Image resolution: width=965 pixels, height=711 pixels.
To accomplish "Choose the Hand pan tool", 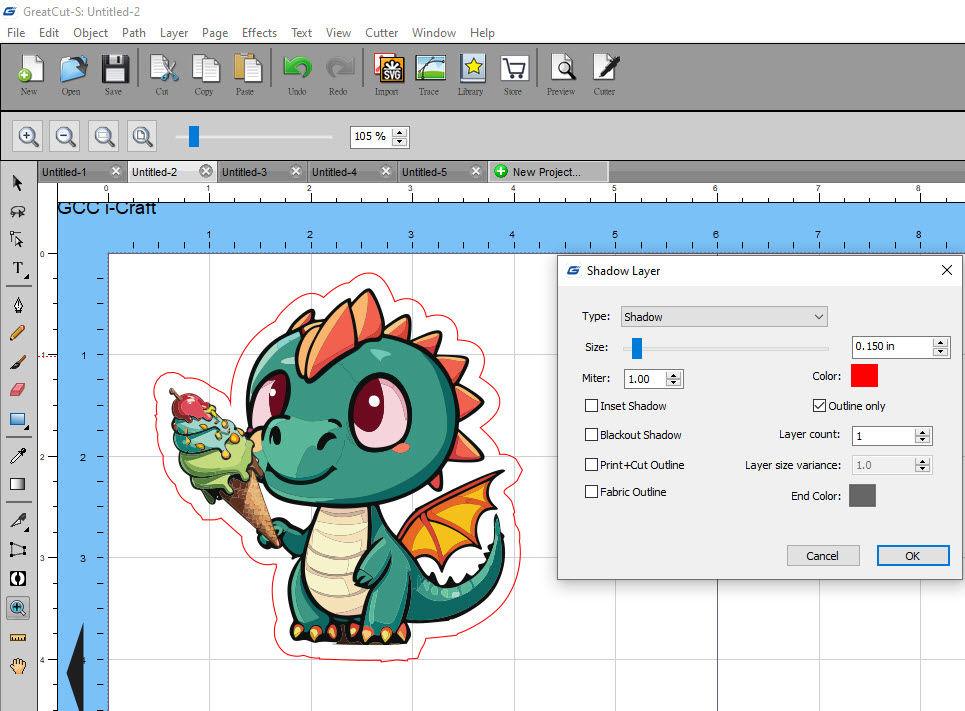I will 18,666.
